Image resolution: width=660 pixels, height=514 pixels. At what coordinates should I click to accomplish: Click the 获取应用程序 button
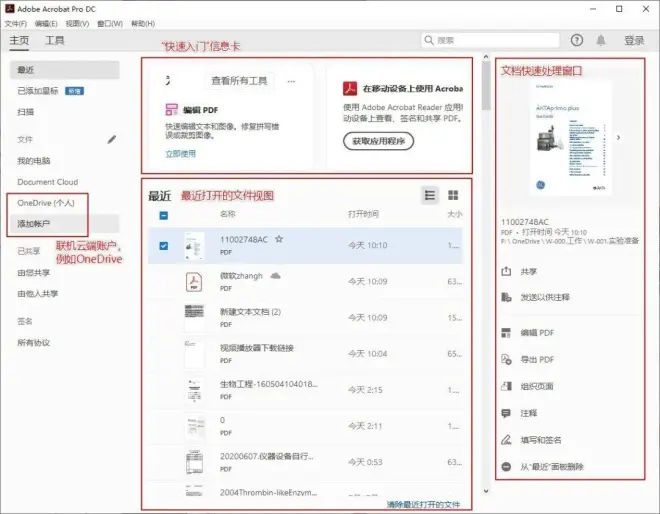click(x=378, y=141)
